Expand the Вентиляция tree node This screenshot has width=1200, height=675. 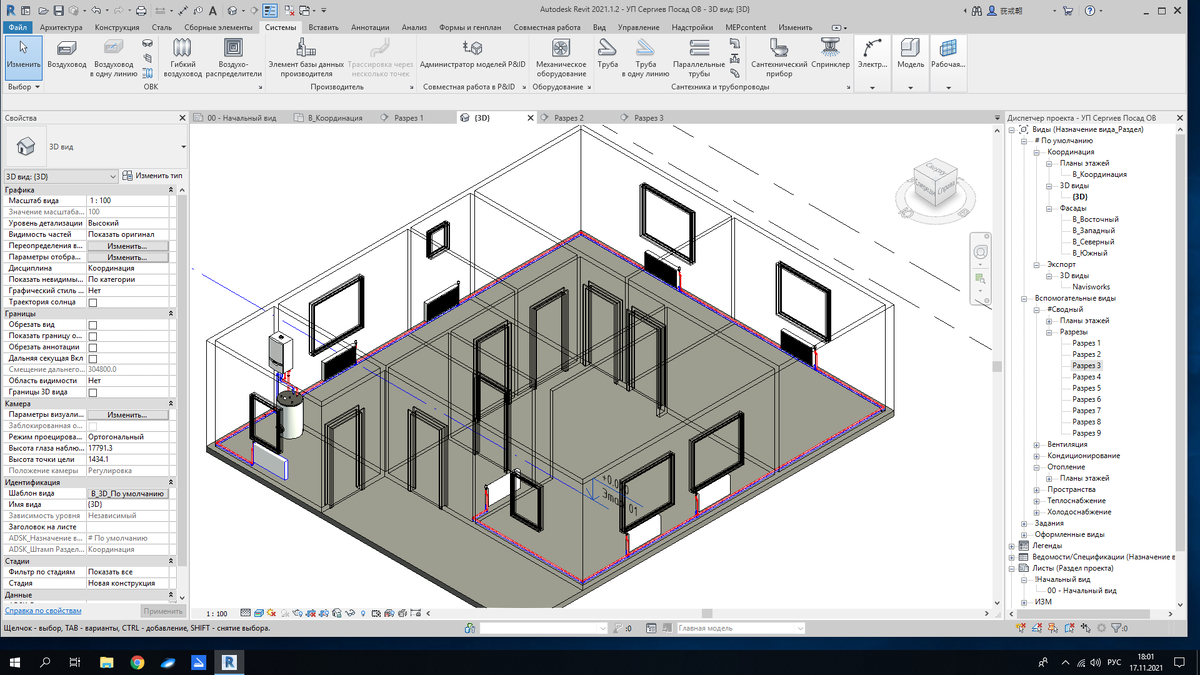[x=1037, y=444]
